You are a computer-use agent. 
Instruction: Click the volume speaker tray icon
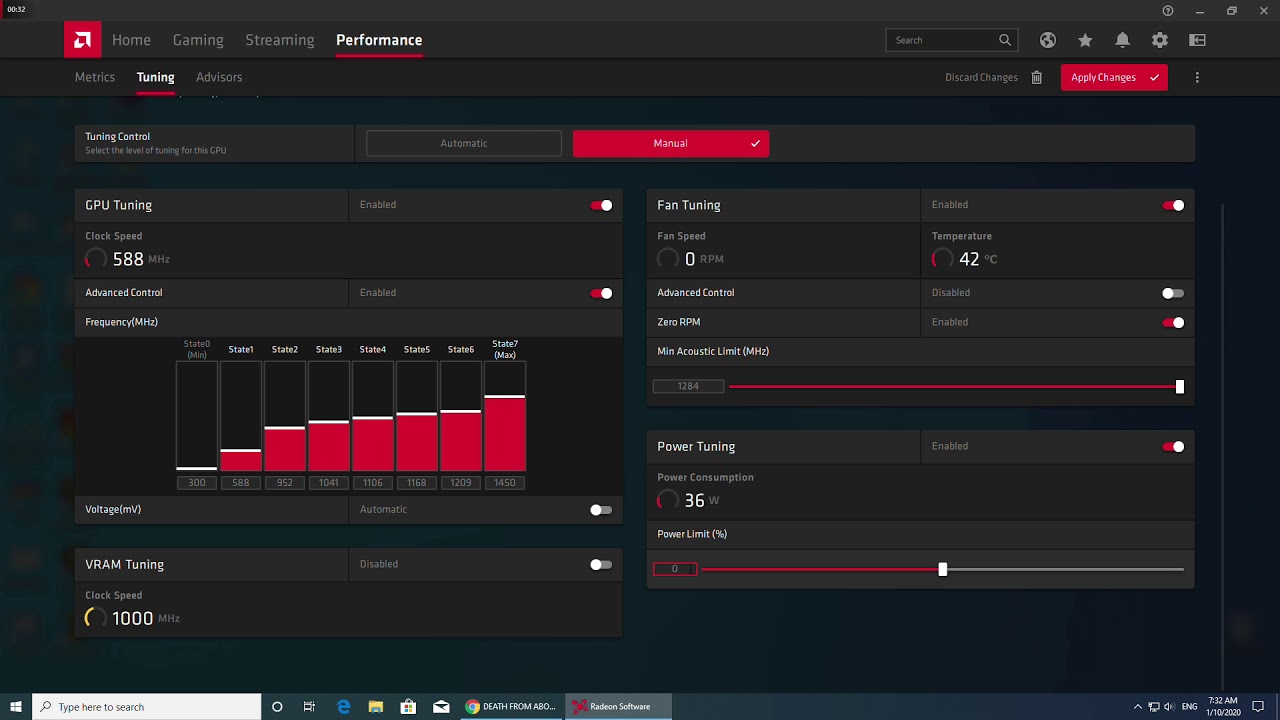tap(1169, 707)
